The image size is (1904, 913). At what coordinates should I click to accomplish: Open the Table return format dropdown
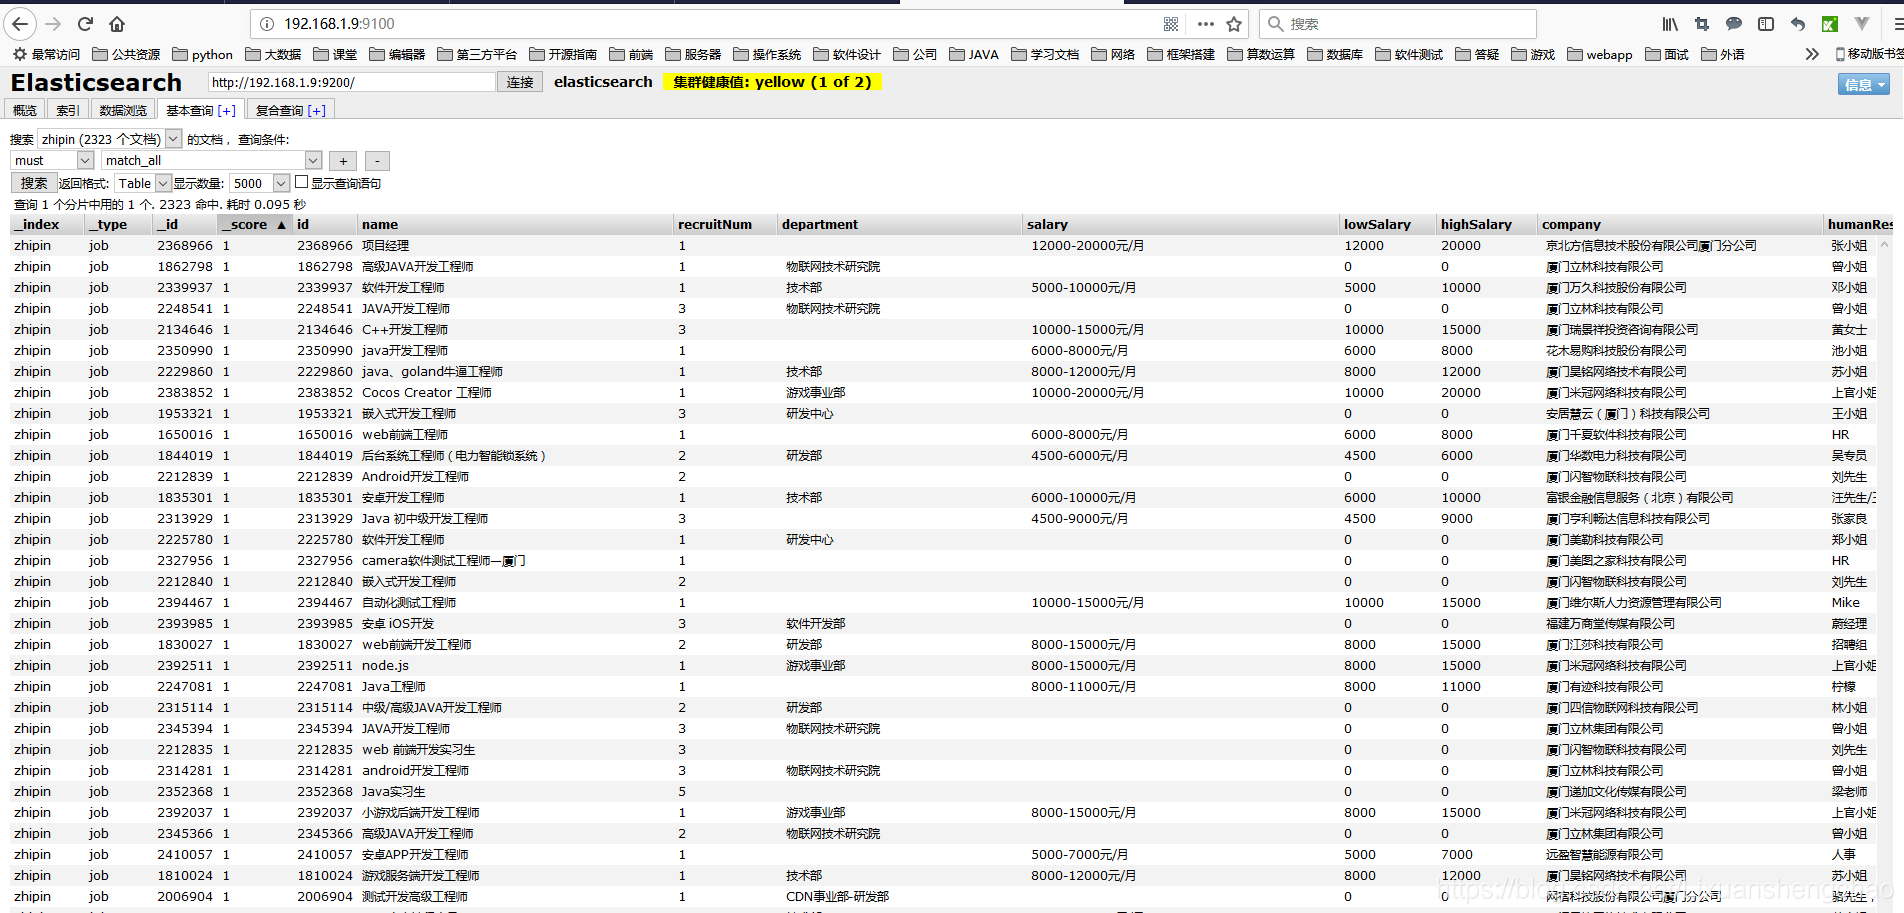(x=143, y=183)
